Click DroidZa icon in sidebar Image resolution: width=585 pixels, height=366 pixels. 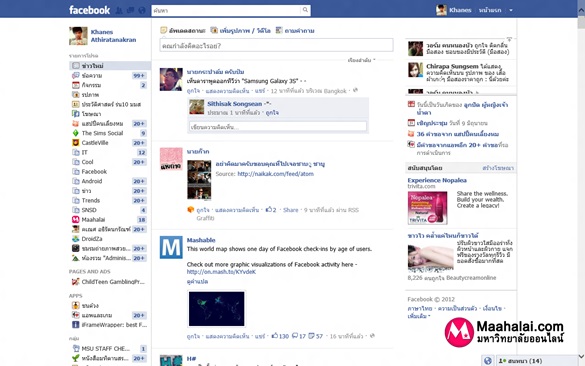[x=76, y=239]
